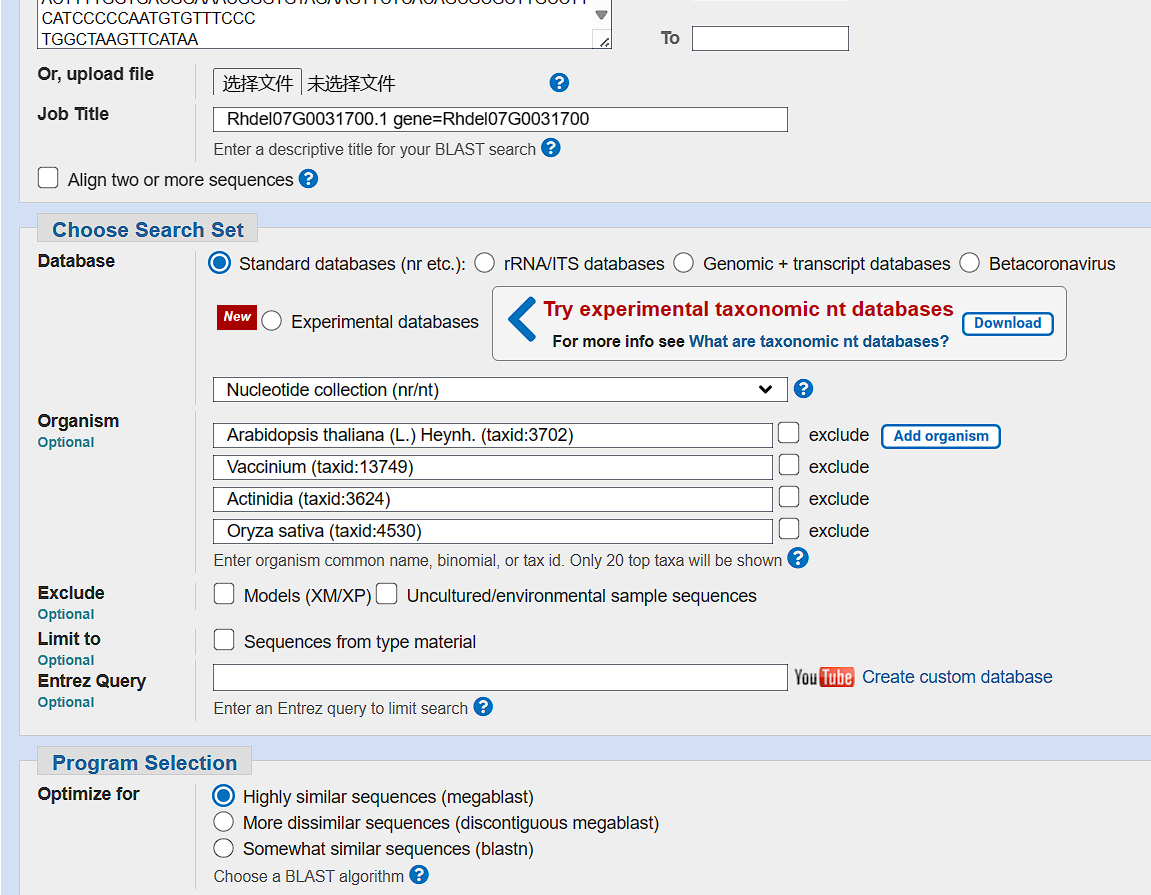Click the Add organism button
Screen dimensions: 1151x895
click(940, 436)
